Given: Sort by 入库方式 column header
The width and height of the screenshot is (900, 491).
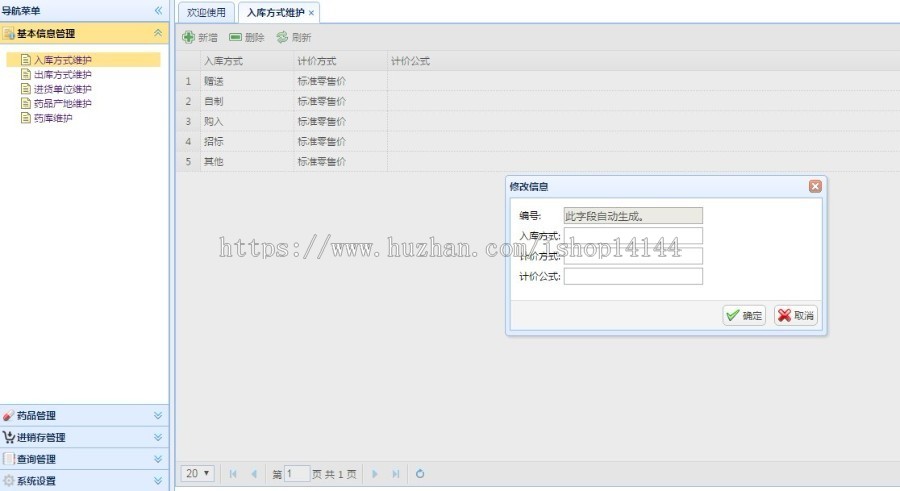Looking at the screenshot, I should click(x=247, y=61).
